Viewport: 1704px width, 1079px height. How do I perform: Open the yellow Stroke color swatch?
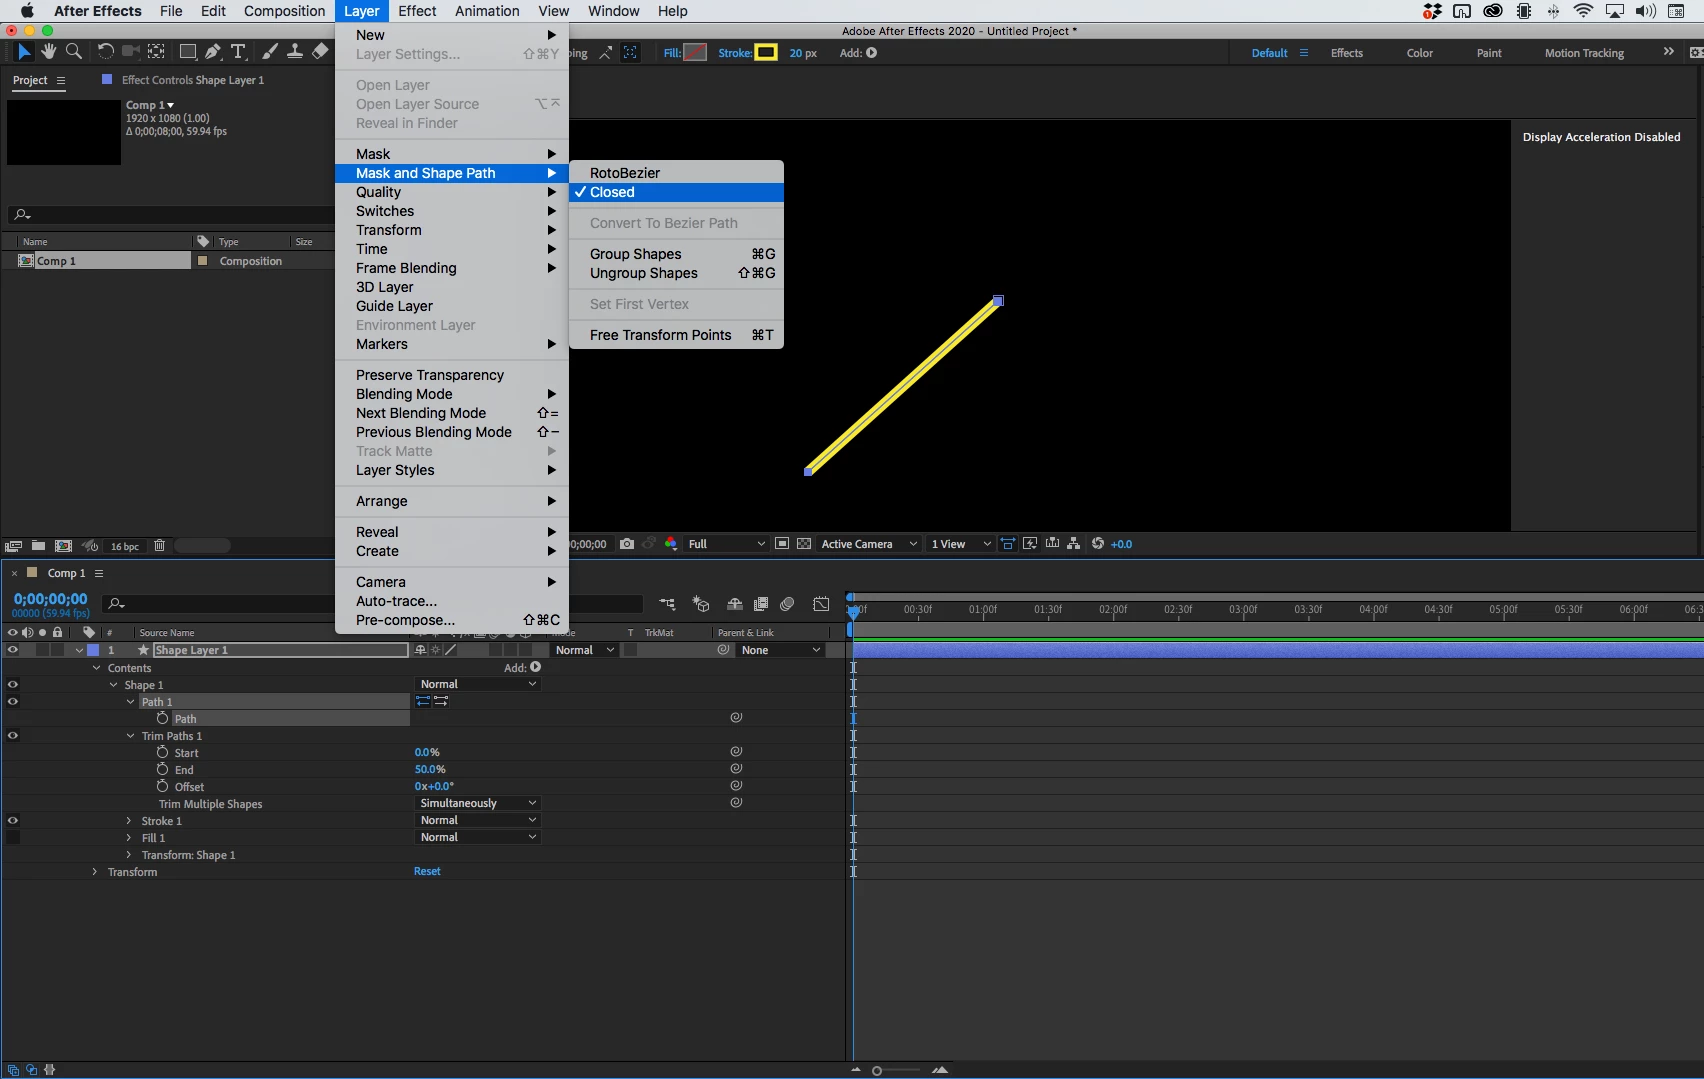[x=766, y=52]
